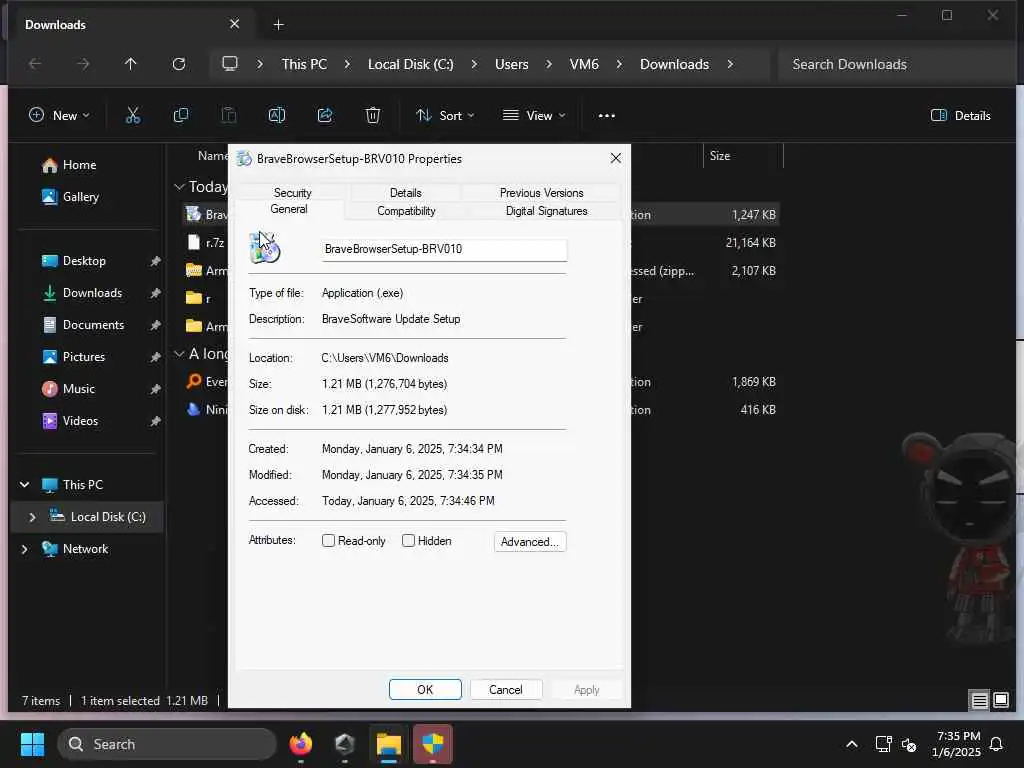The width and height of the screenshot is (1024, 768).
Task: Click Cancel in Properties dialog
Action: tap(505, 690)
